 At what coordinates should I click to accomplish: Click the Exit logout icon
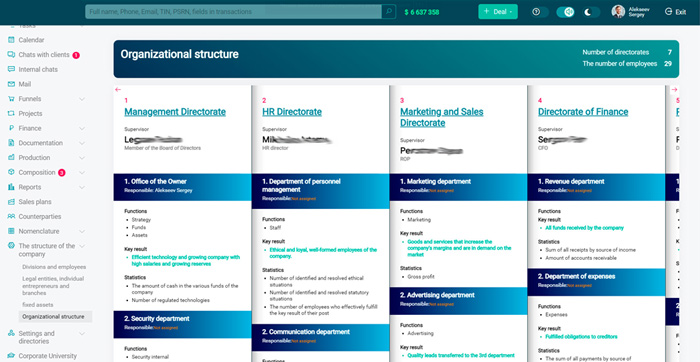pyautogui.click(x=668, y=12)
